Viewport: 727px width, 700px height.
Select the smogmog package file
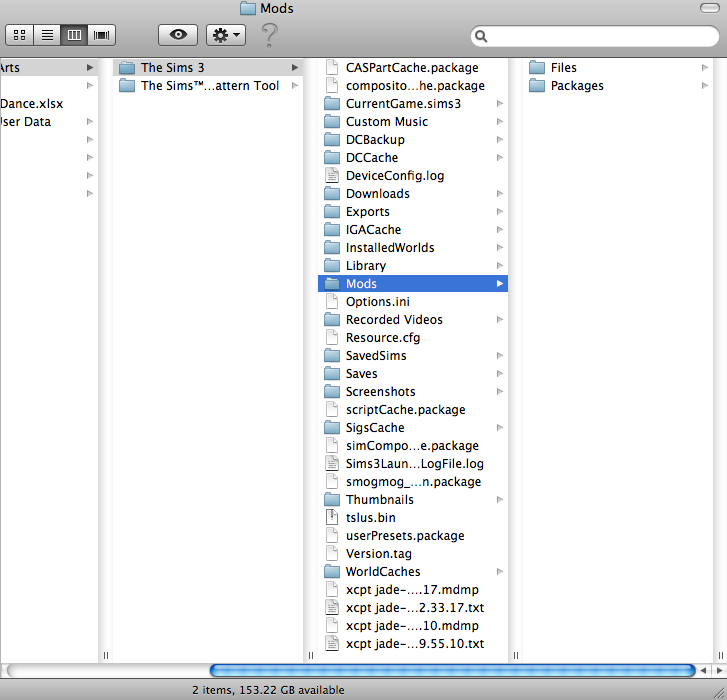(x=413, y=482)
